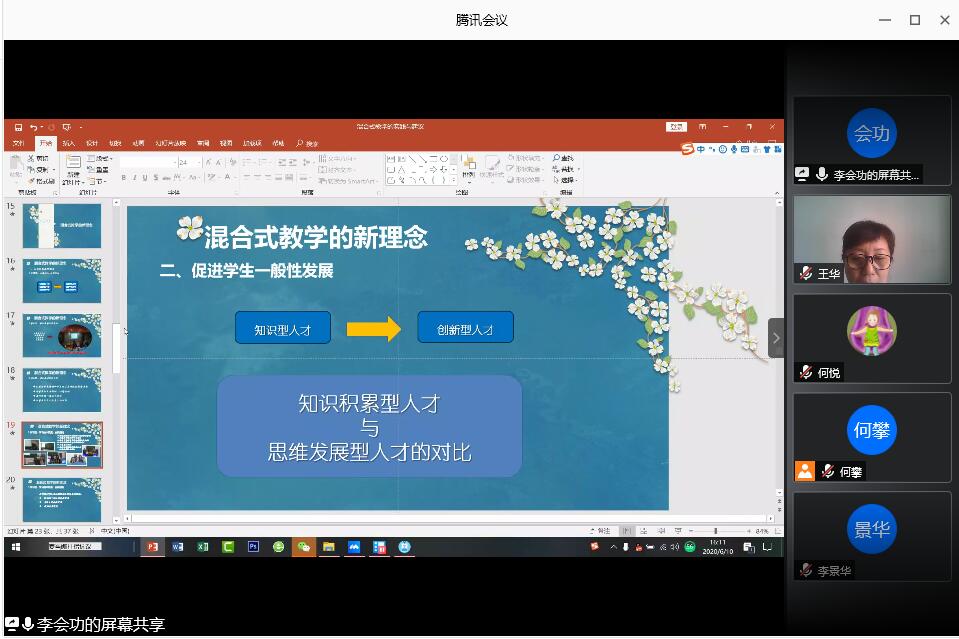
Task: Click the New Slide icon in ribbon
Action: click(x=73, y=164)
